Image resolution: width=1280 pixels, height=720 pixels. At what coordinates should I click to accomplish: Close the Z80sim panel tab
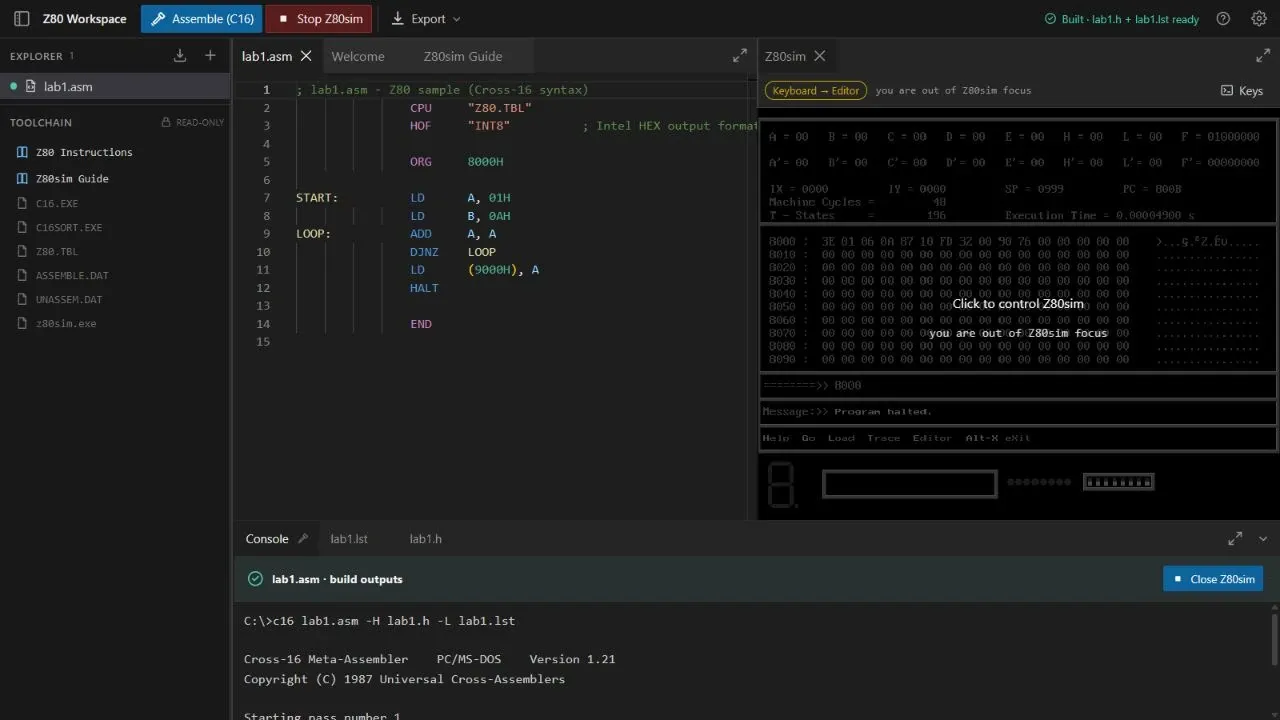[819, 56]
